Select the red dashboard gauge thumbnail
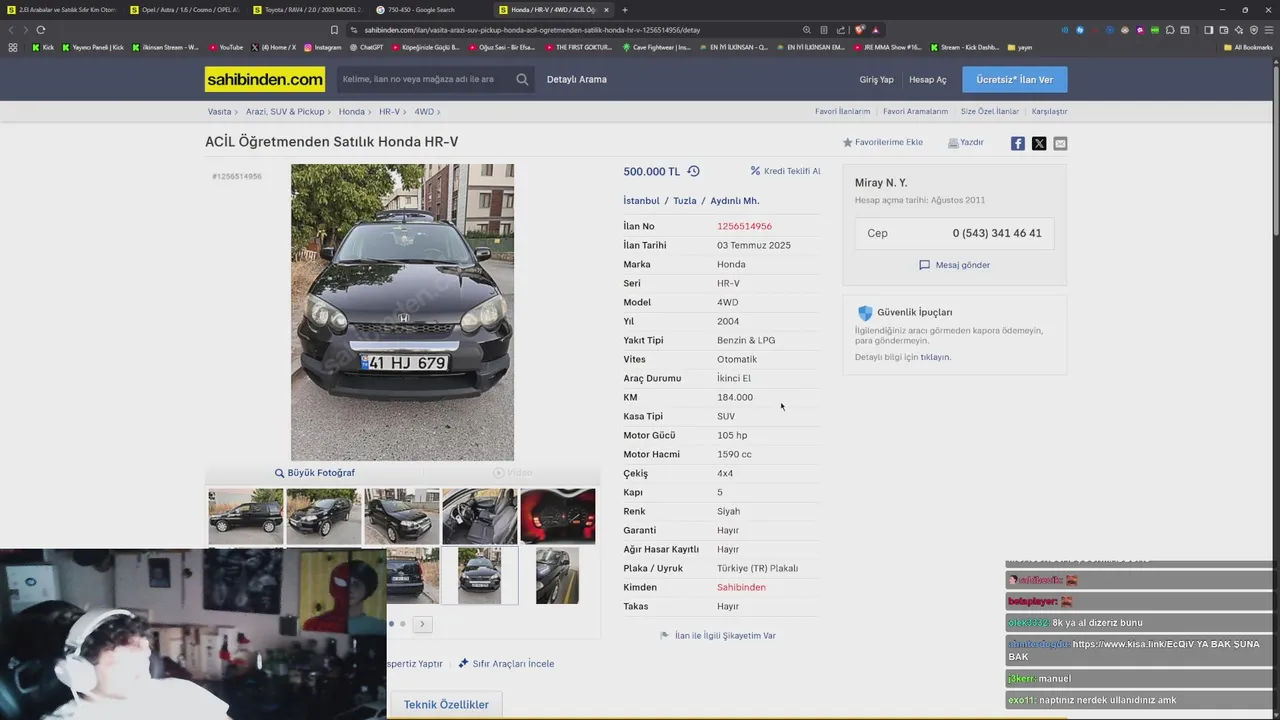 (558, 516)
